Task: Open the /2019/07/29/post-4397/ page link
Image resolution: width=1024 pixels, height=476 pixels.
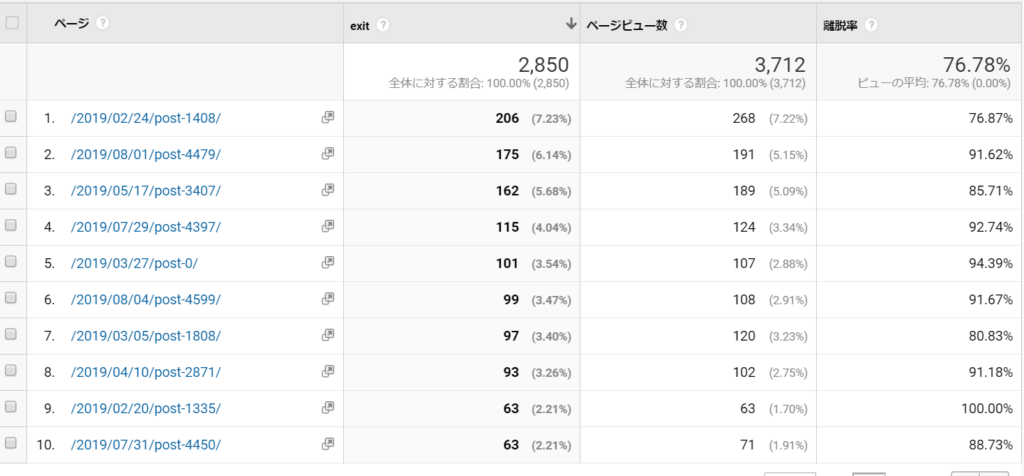Action: pyautogui.click(x=146, y=227)
